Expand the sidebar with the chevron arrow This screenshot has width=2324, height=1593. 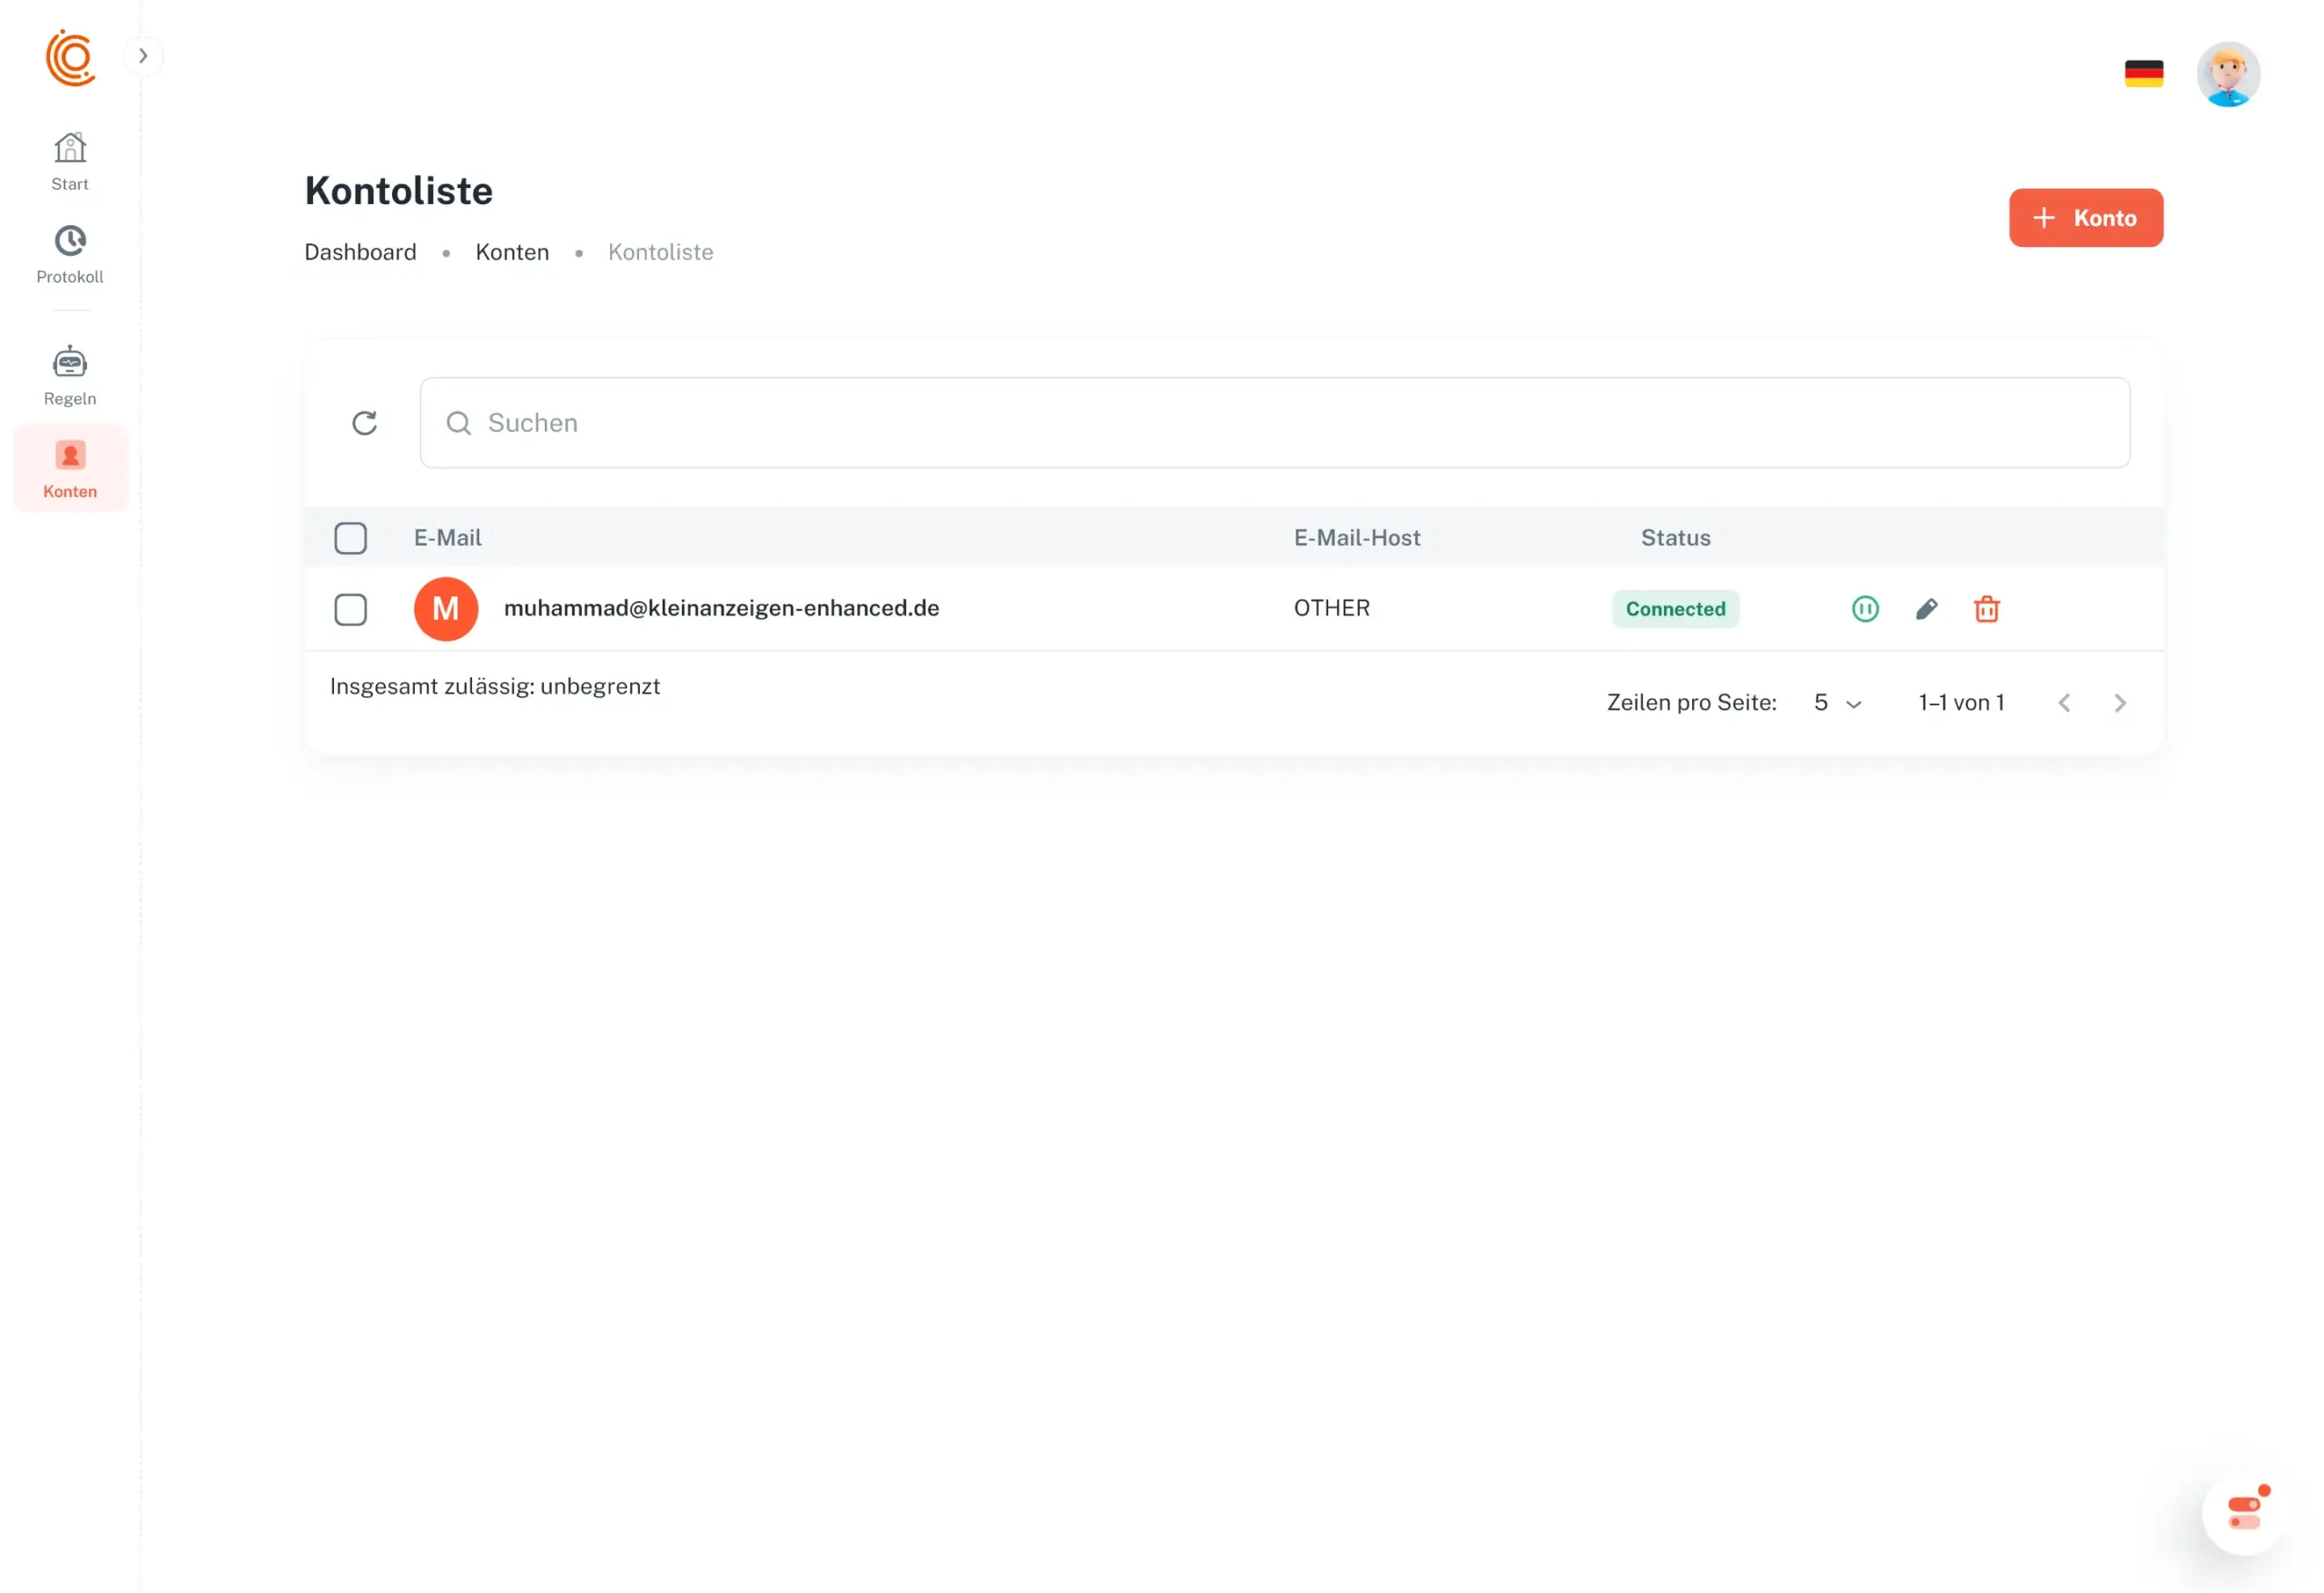(x=143, y=56)
